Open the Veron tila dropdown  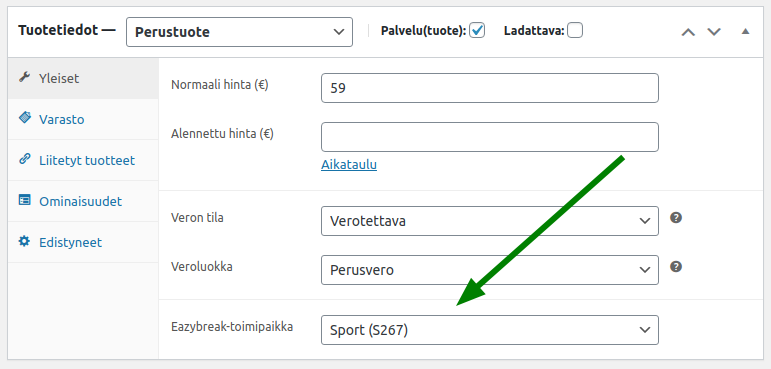tap(490, 221)
